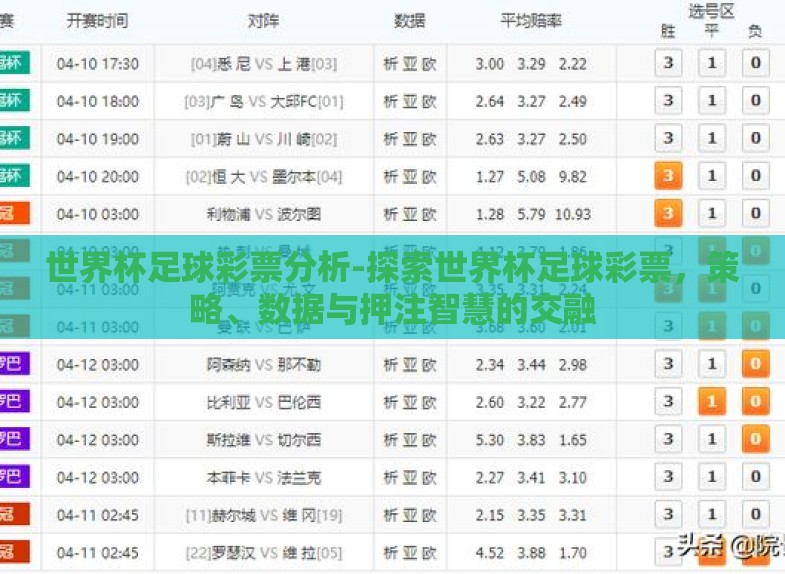Viewport: 785px width, 574px height.
Task: Pick 1 for 赫尔城 VS 维冈
Action: click(x=712, y=514)
